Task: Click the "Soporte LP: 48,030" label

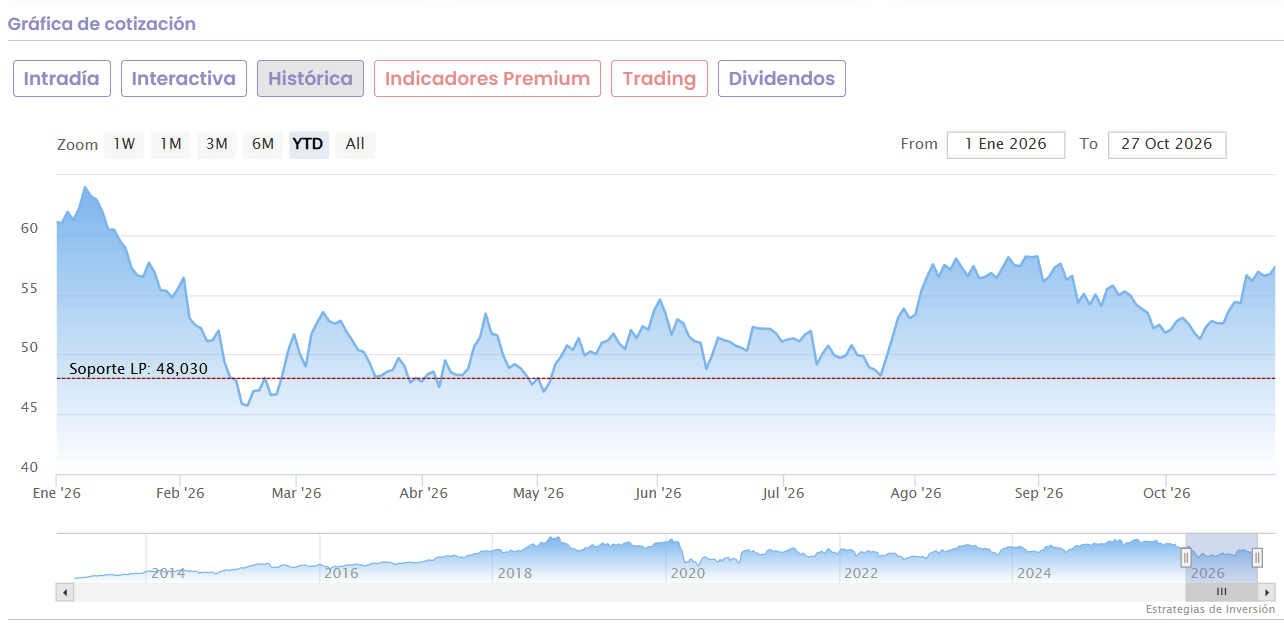Action: click(x=138, y=369)
